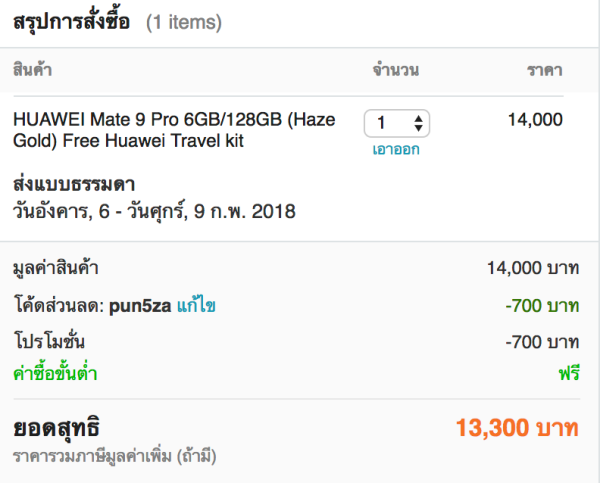Click the (1 items) count text
The height and width of the screenshot is (483, 600).
tap(184, 22)
